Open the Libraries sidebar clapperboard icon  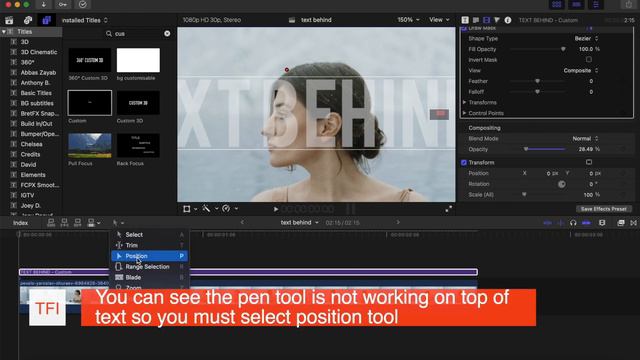(x=9, y=20)
